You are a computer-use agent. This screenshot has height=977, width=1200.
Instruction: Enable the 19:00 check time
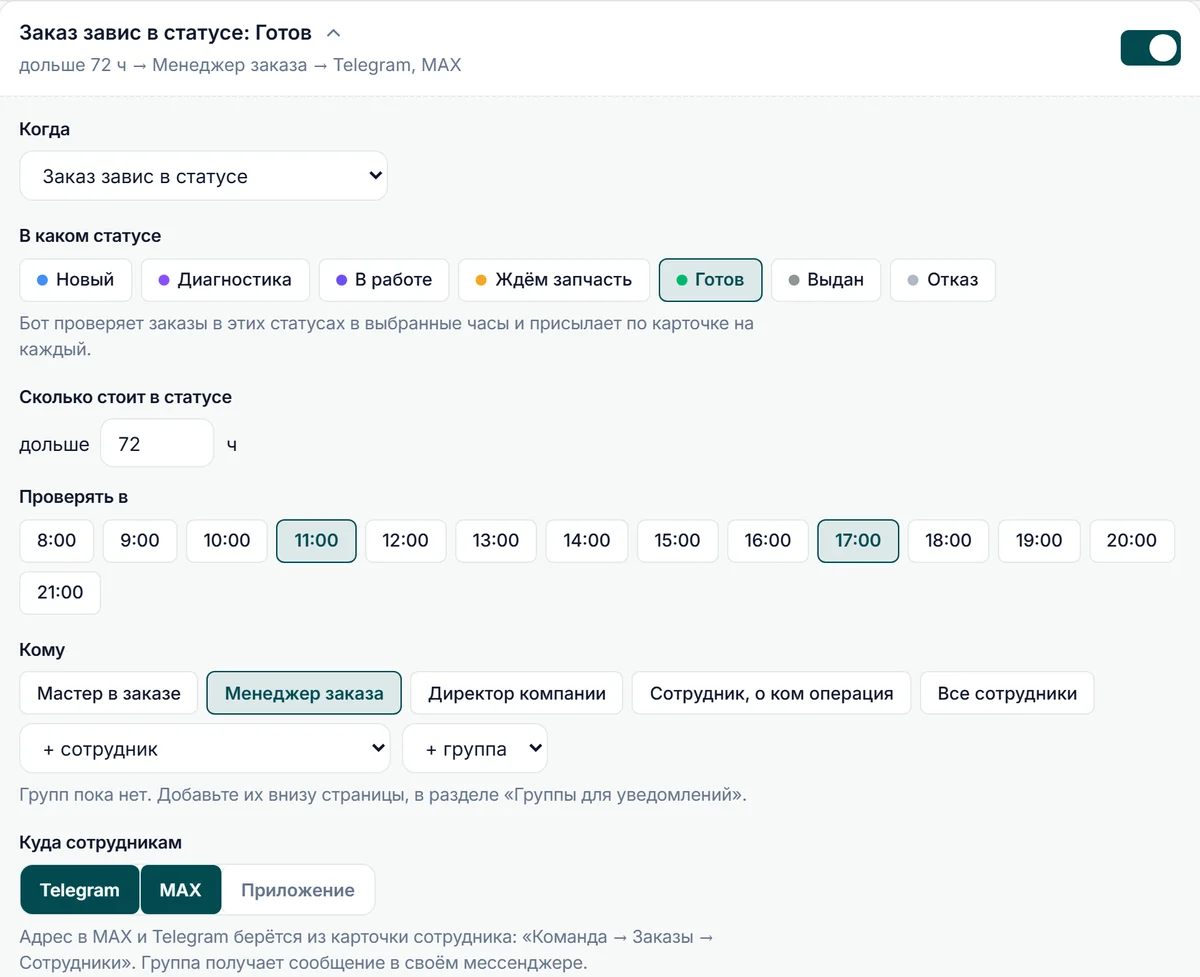1039,541
